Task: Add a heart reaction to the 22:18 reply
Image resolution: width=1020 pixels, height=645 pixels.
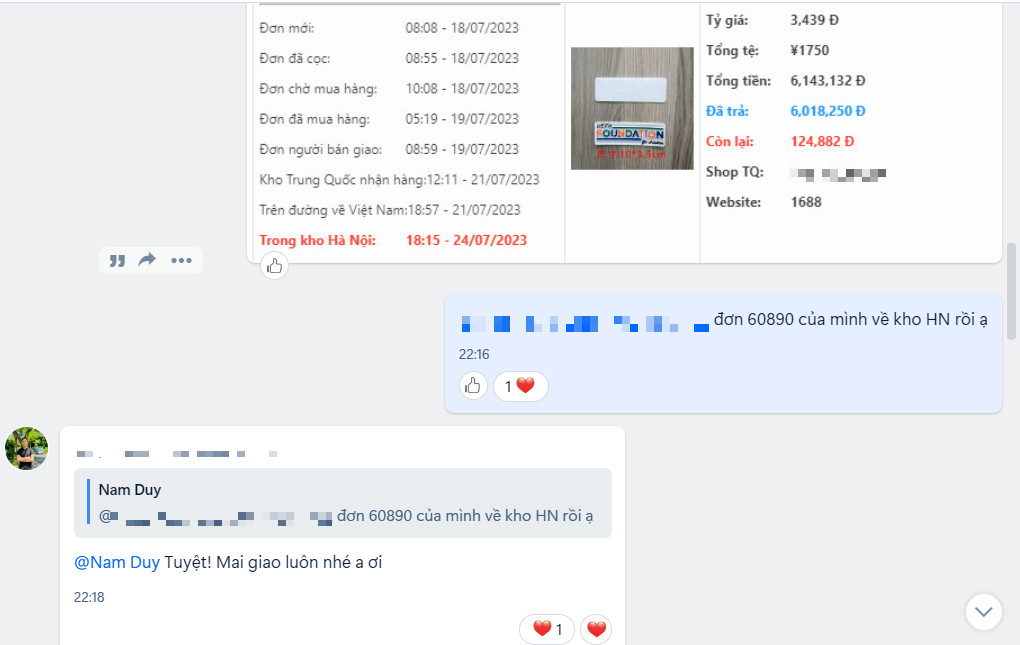Action: click(596, 629)
